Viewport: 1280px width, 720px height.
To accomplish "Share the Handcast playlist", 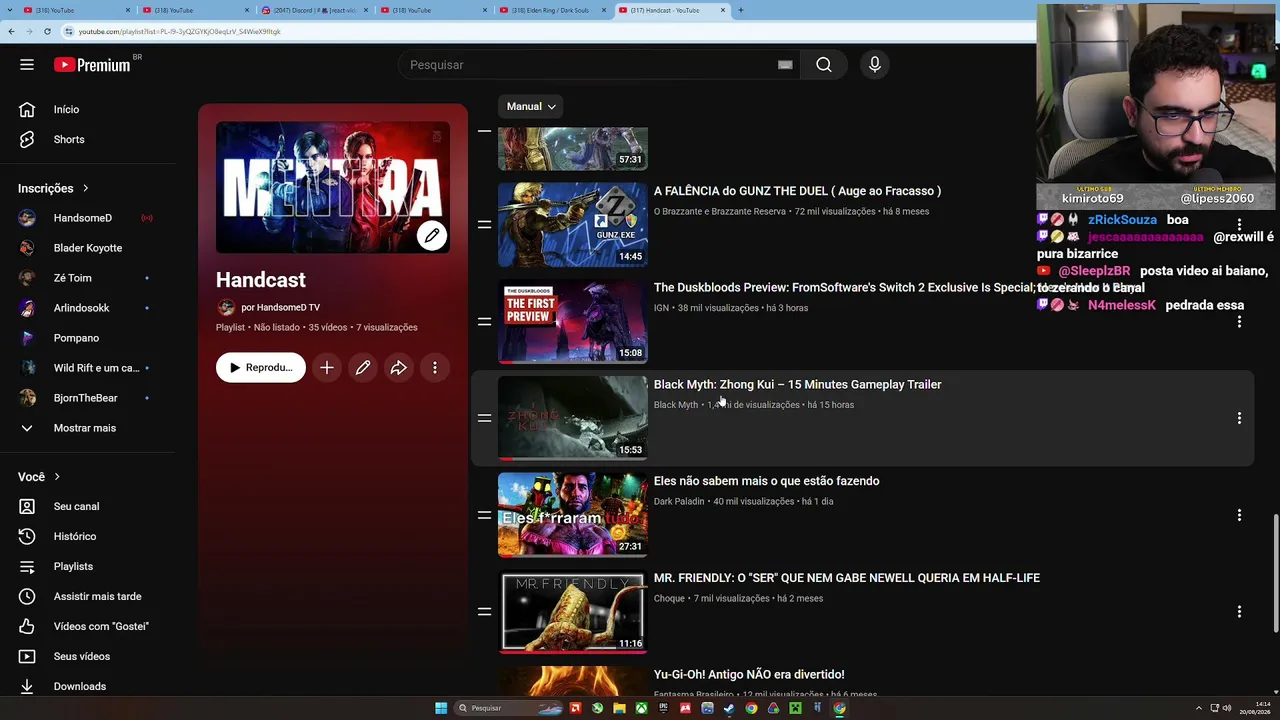I will point(399,368).
